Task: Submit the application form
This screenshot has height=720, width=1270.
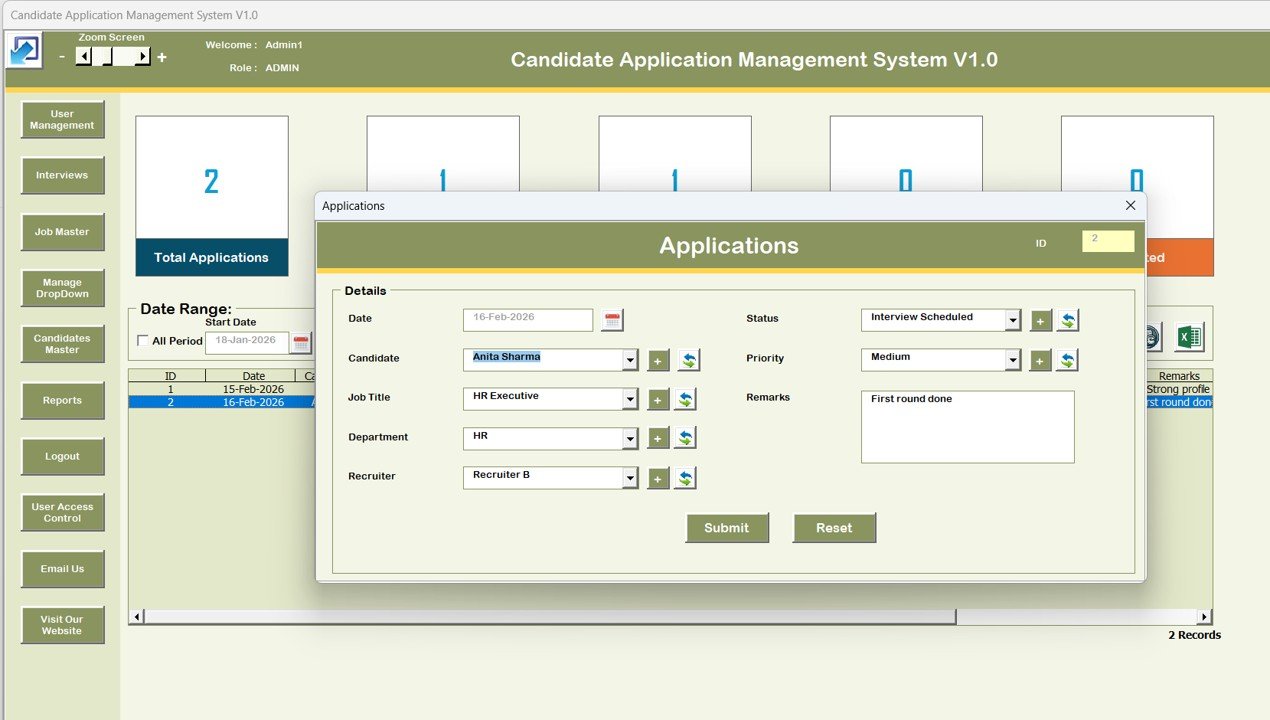Action: click(x=727, y=528)
